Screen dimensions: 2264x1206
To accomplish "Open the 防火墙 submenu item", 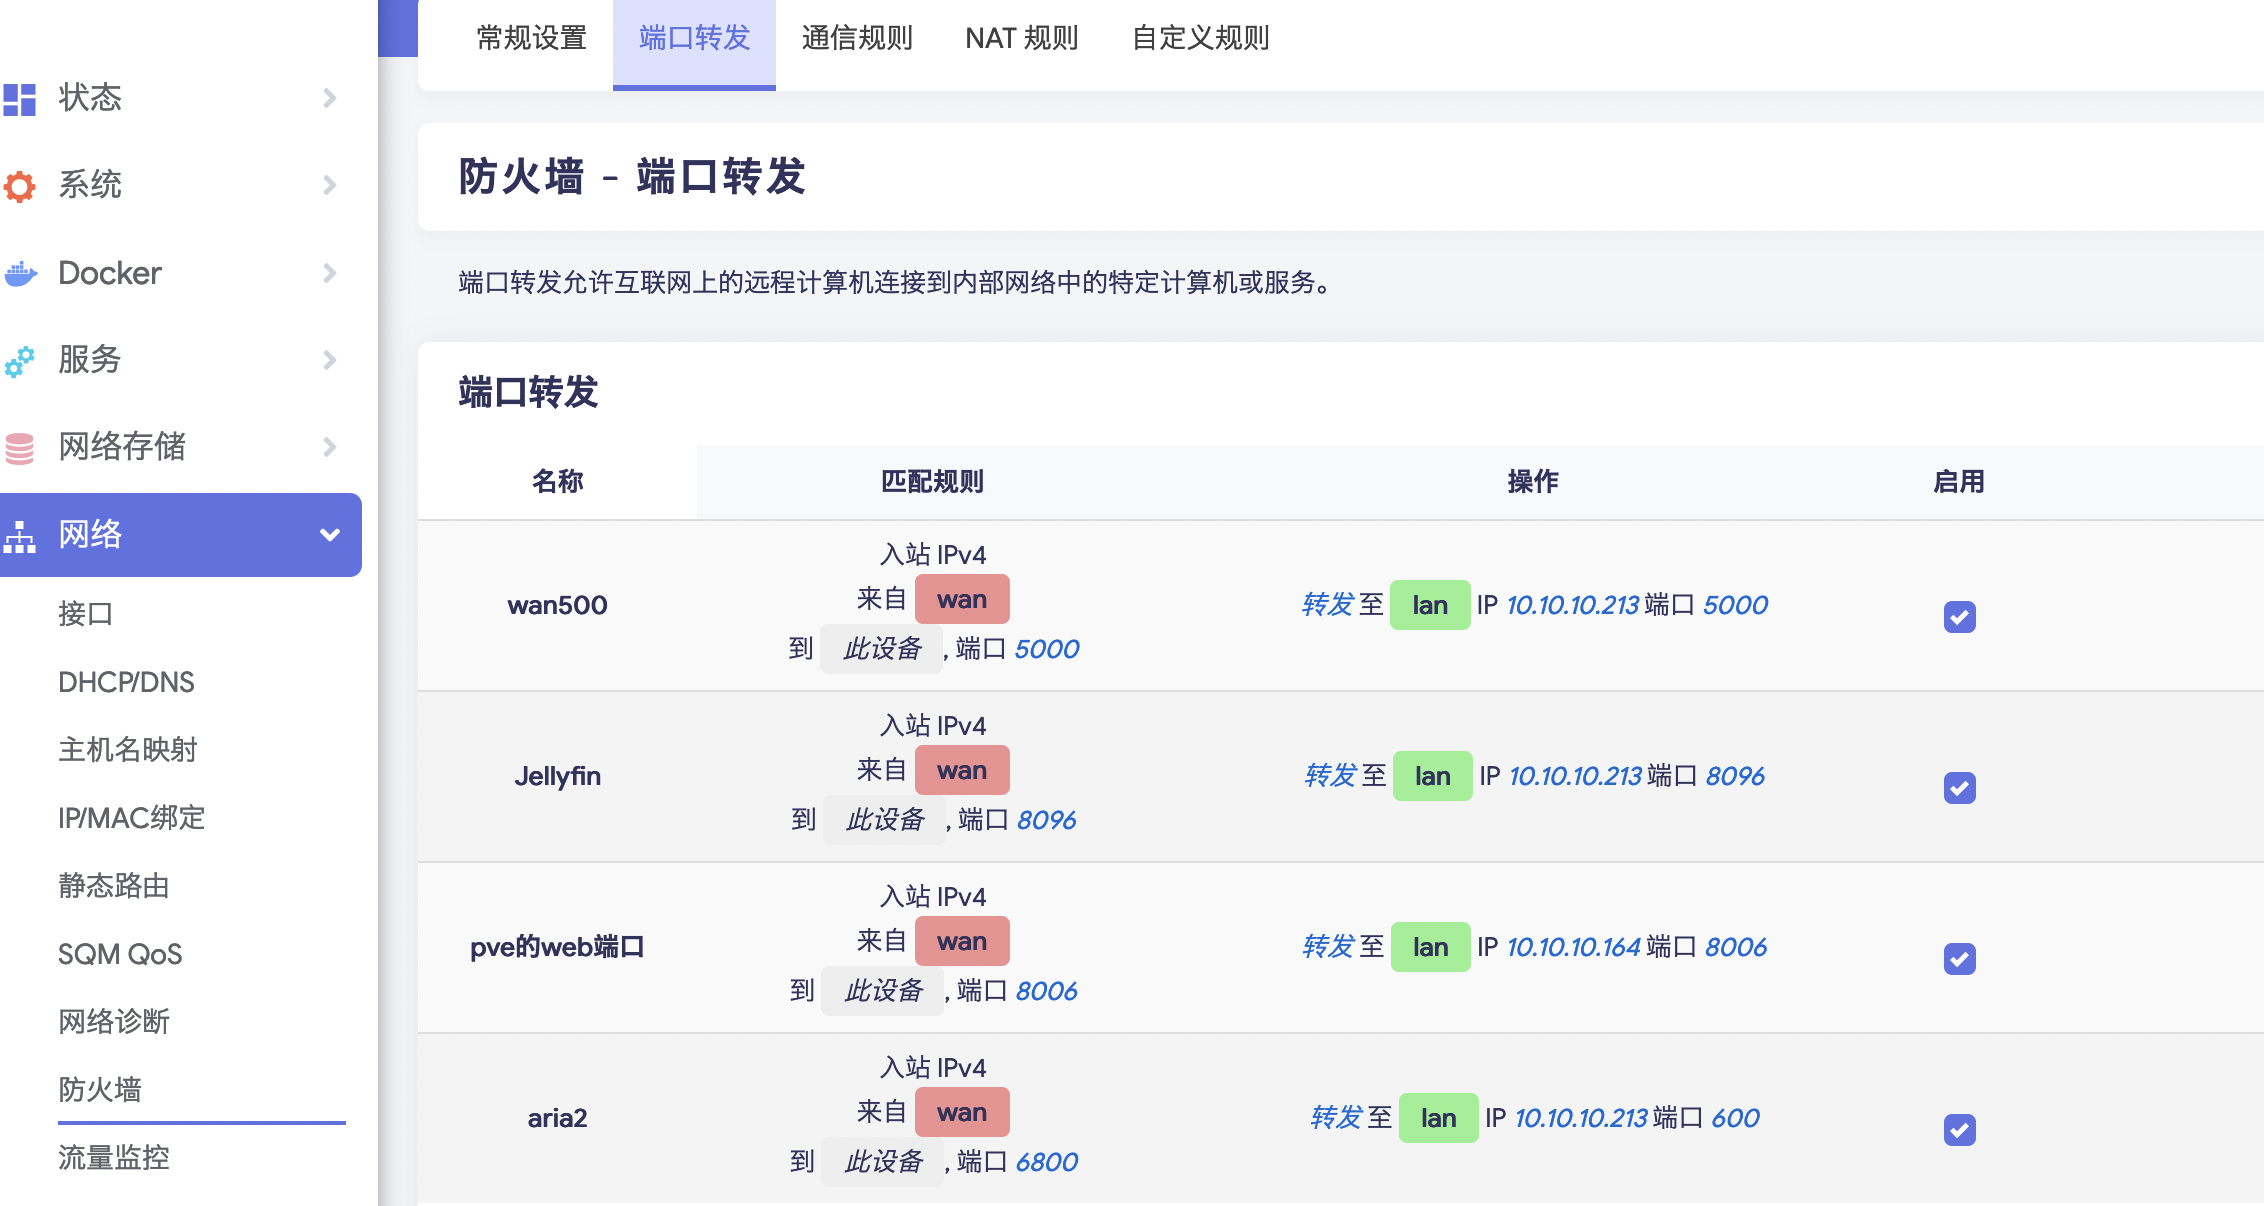I will (100, 1090).
